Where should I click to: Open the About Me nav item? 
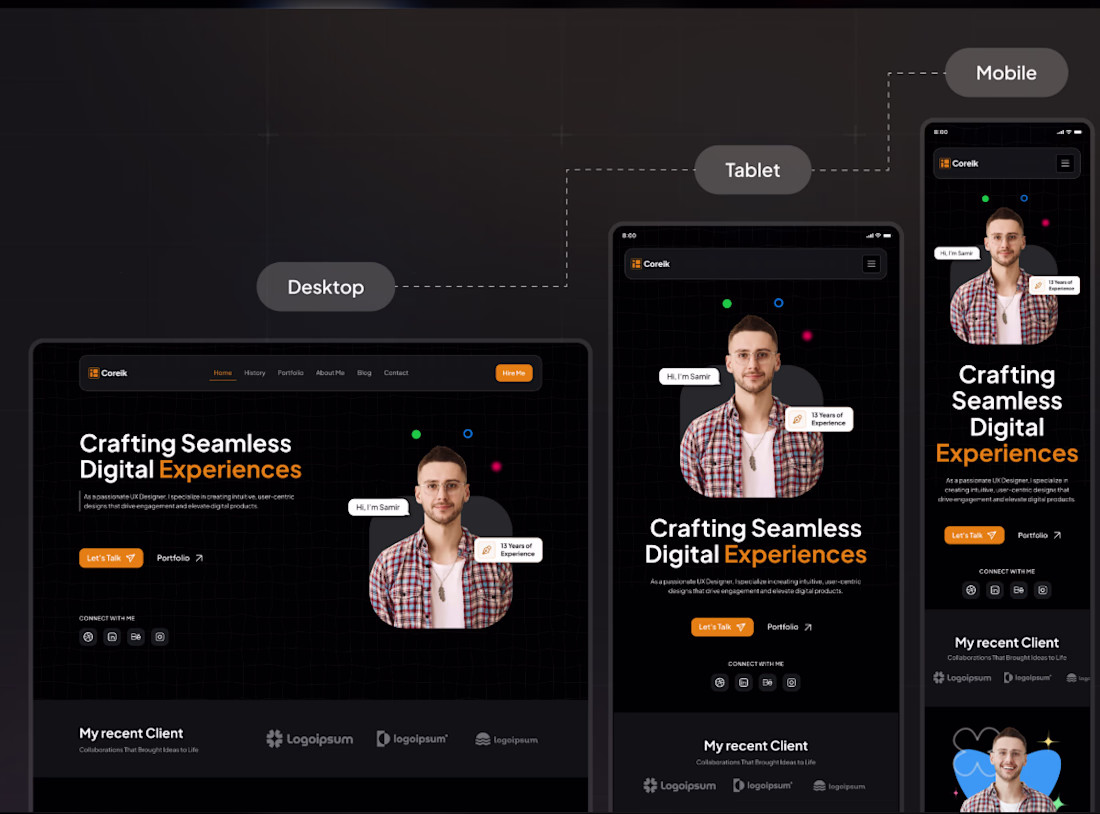tap(330, 373)
